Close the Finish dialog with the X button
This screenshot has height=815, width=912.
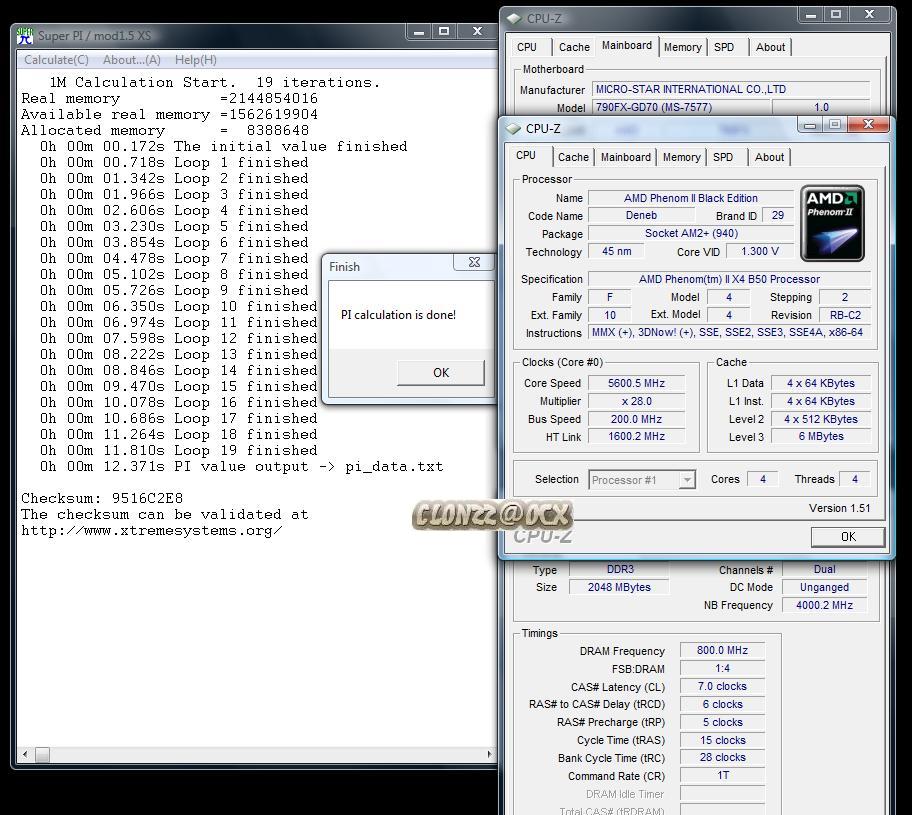click(x=474, y=262)
